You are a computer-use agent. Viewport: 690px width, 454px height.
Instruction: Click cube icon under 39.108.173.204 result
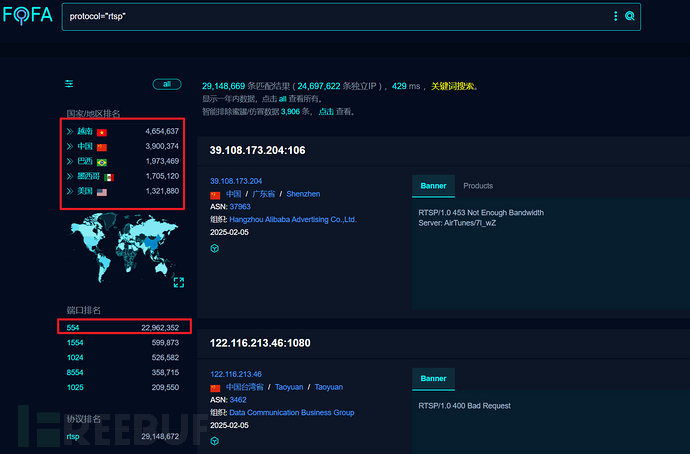click(x=214, y=249)
